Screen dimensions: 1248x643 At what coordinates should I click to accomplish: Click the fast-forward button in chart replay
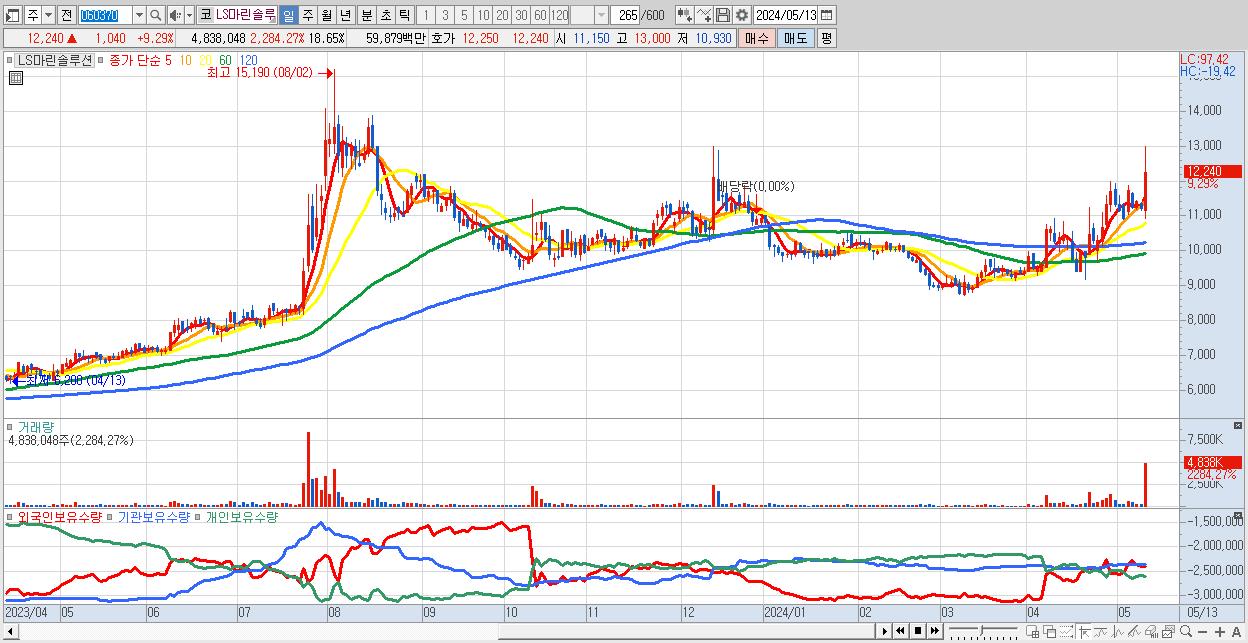point(935,631)
